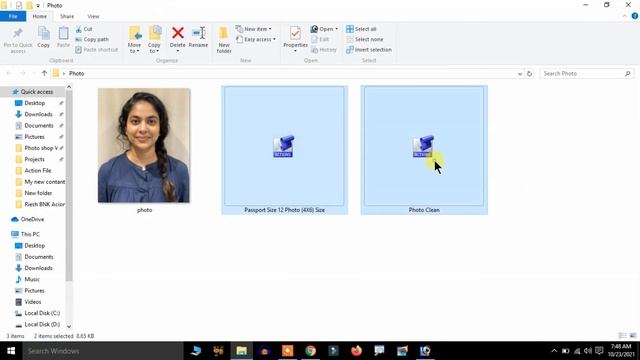Click the Photo breadcrumb in address bar

coord(76,73)
